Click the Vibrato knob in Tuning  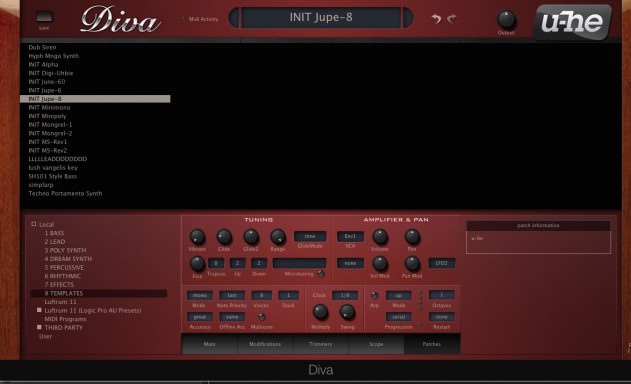(197, 237)
